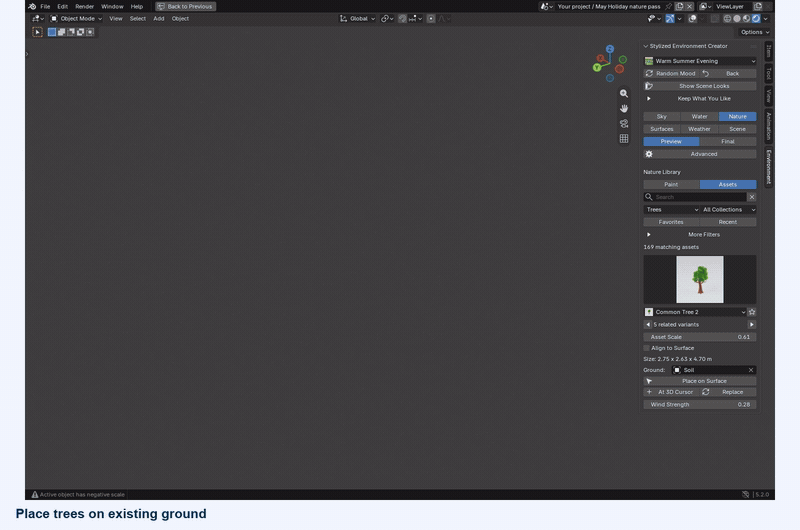Switch to the Nature tab
This screenshot has width=800, height=530.
pos(737,117)
